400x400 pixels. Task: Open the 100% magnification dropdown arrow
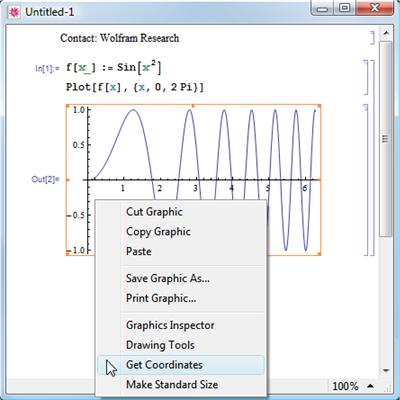click(370, 386)
